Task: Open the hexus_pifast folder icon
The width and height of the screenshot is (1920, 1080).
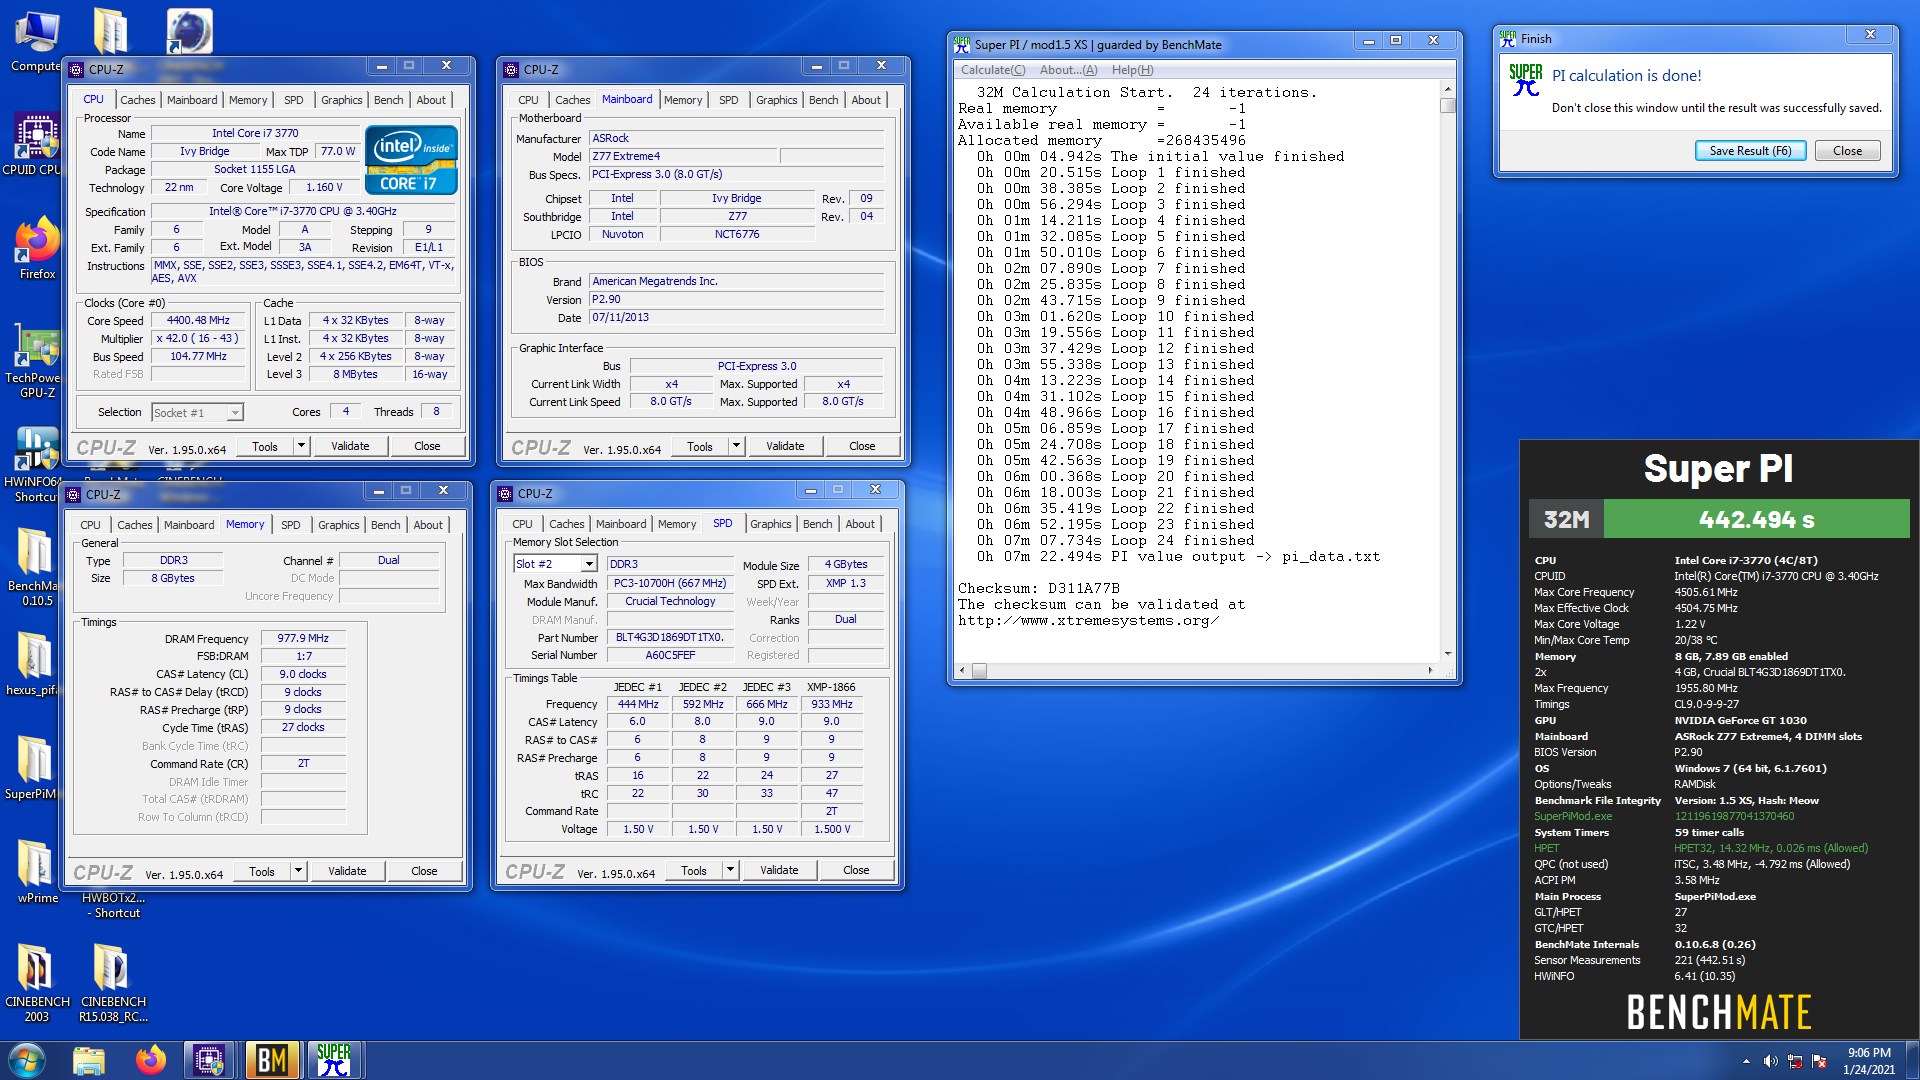Action: (x=34, y=664)
